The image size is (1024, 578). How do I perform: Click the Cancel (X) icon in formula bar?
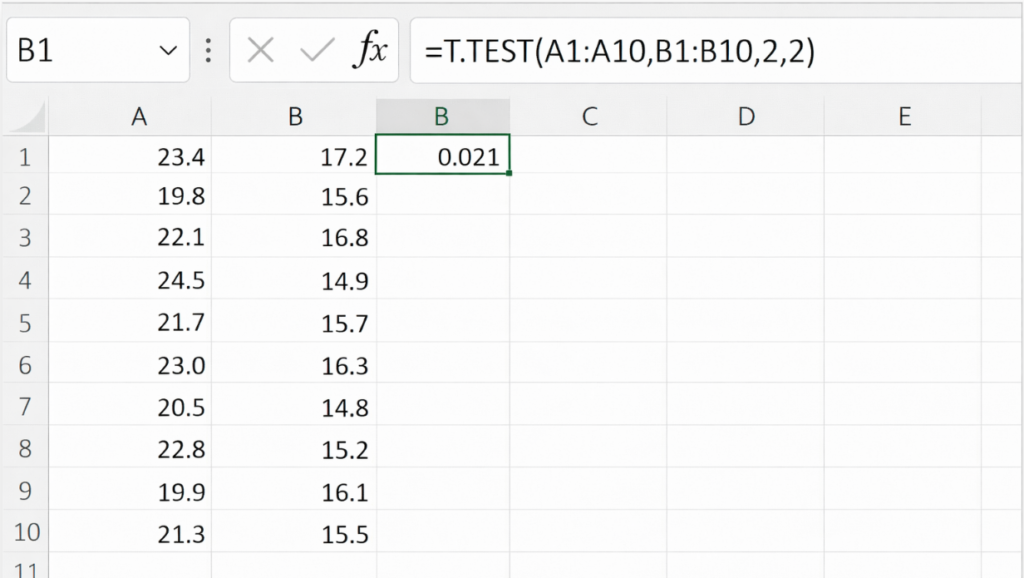261,51
